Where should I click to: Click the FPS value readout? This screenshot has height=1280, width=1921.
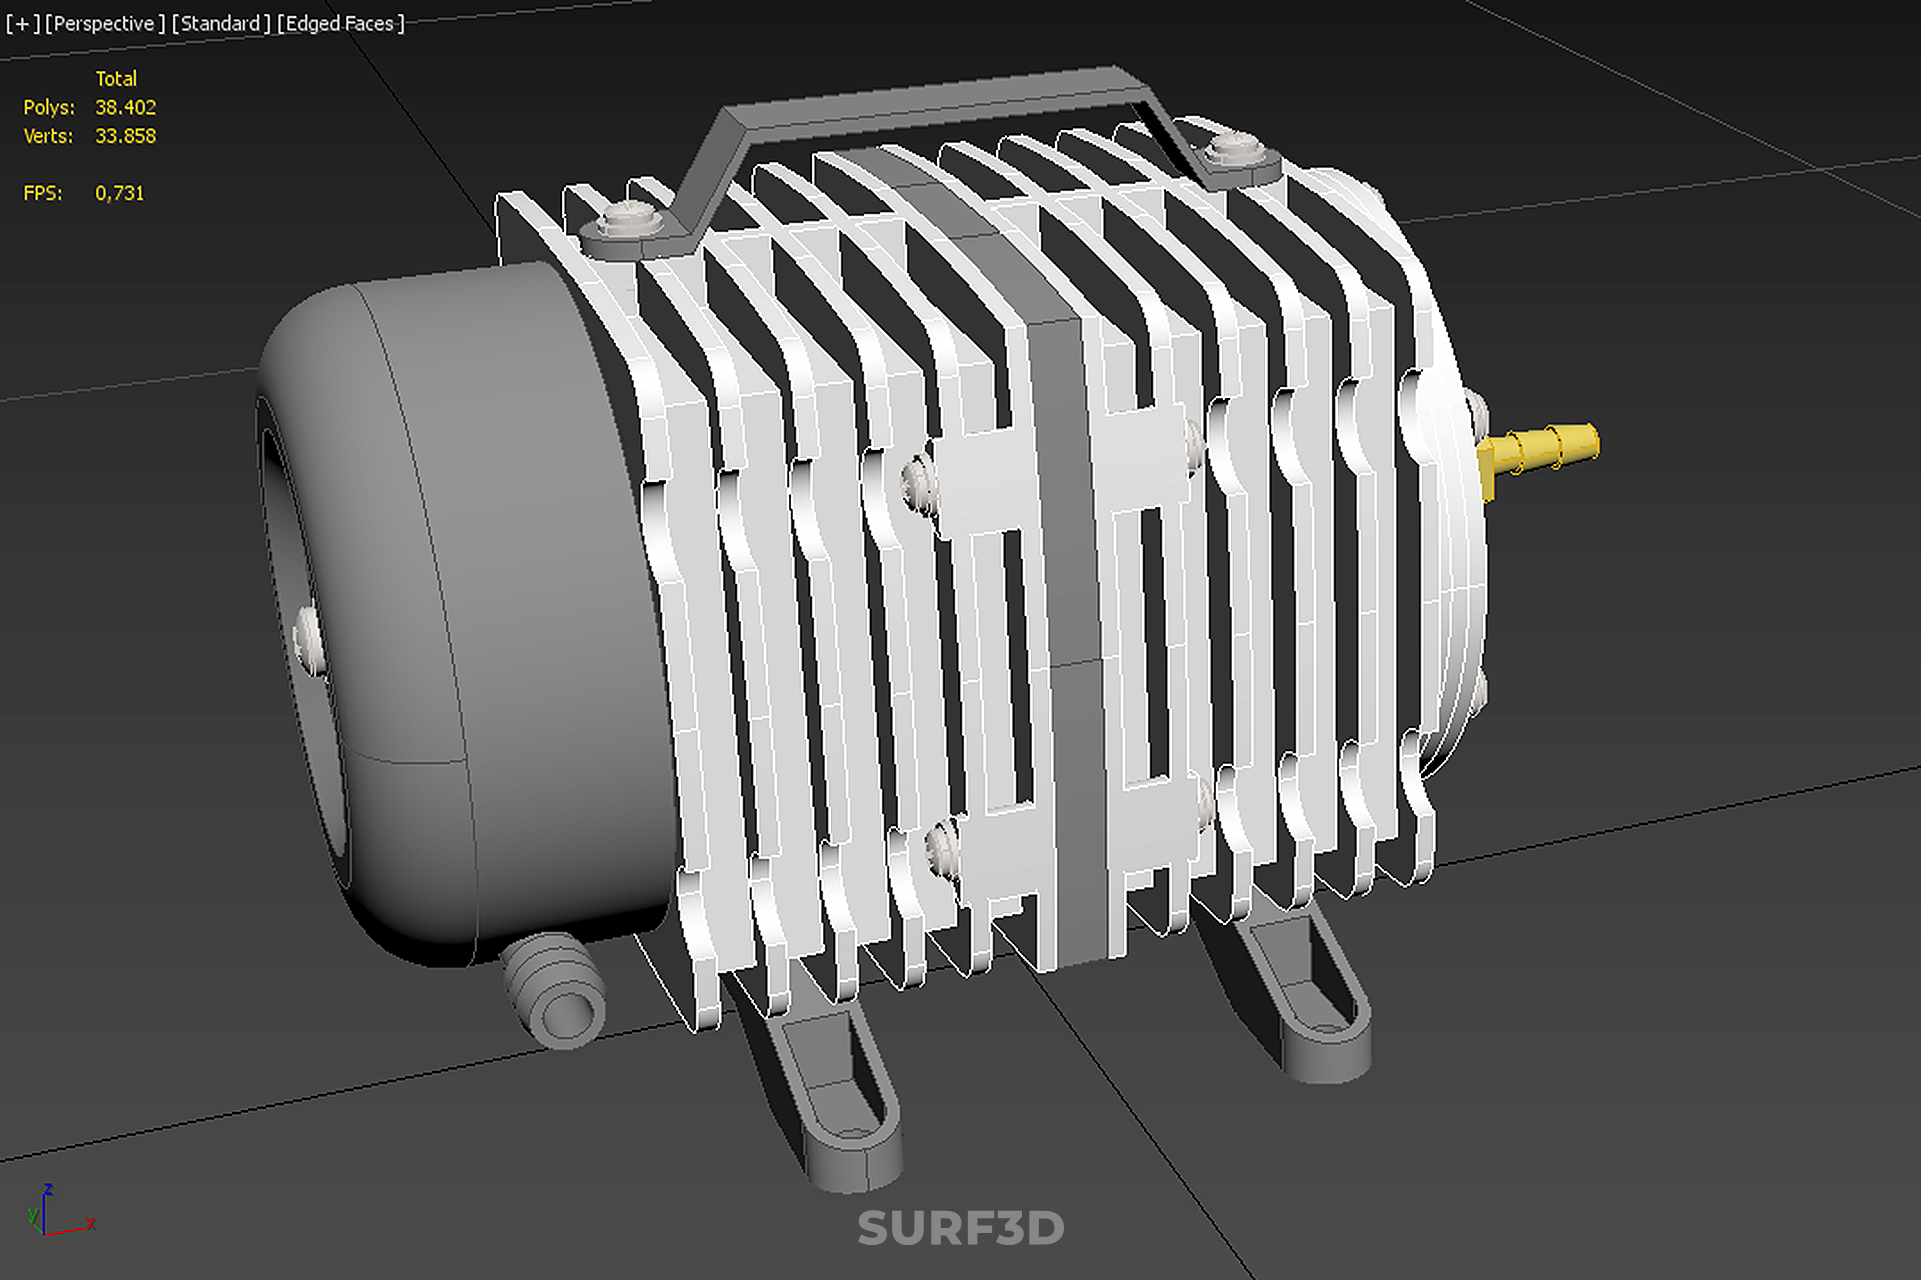point(118,193)
